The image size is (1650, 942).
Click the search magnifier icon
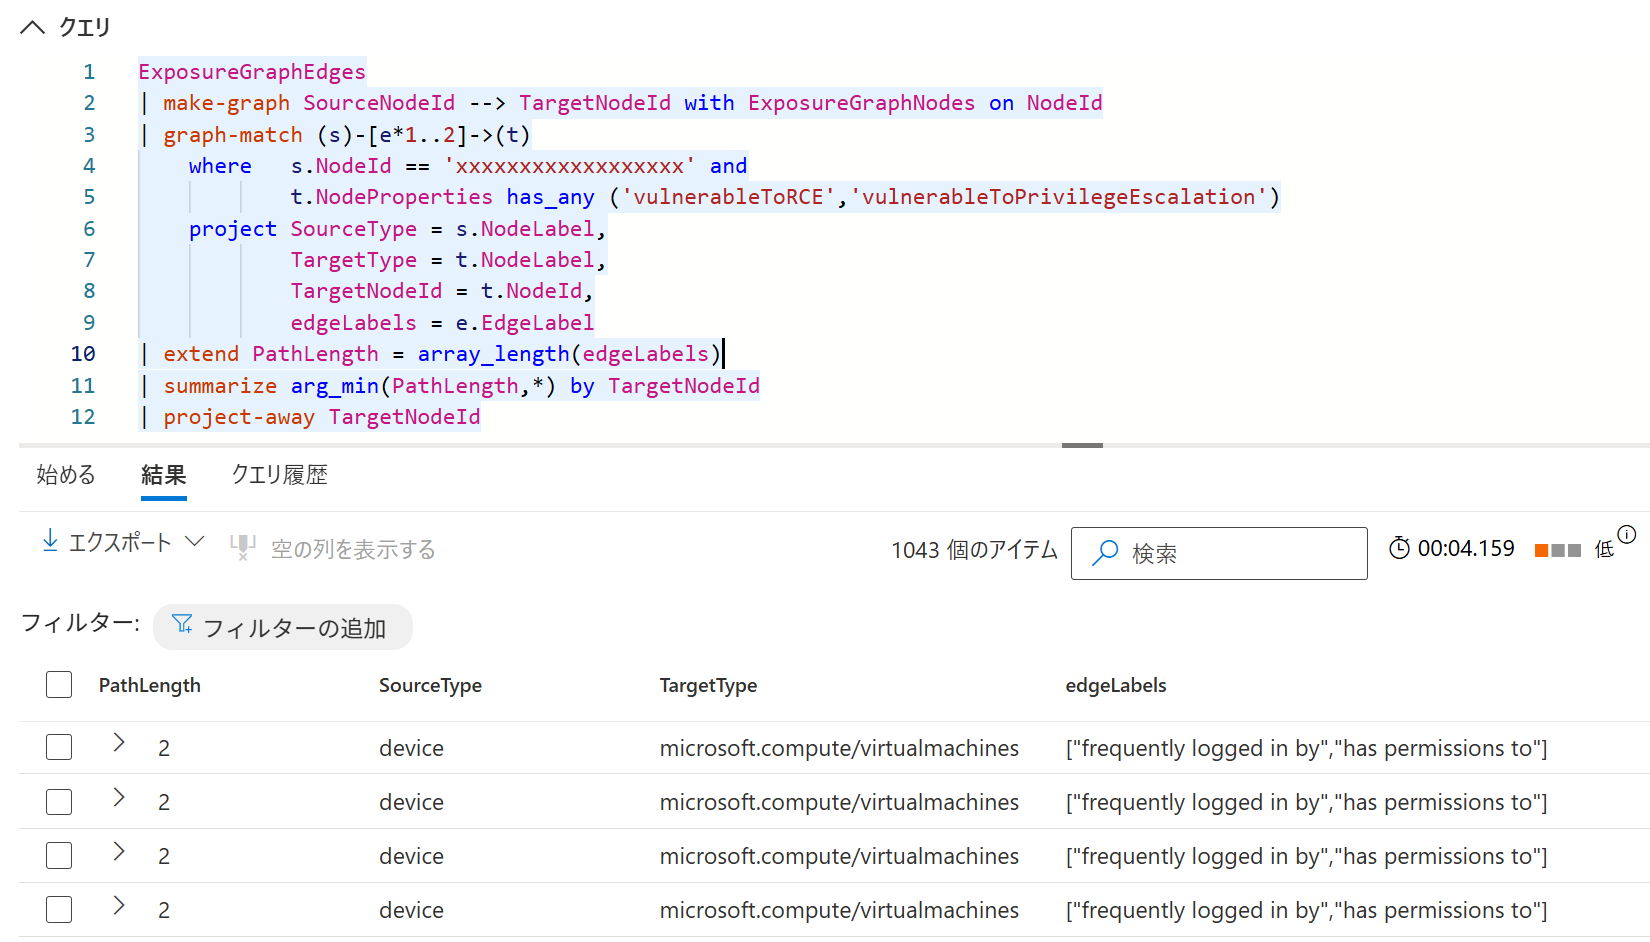coord(1105,553)
